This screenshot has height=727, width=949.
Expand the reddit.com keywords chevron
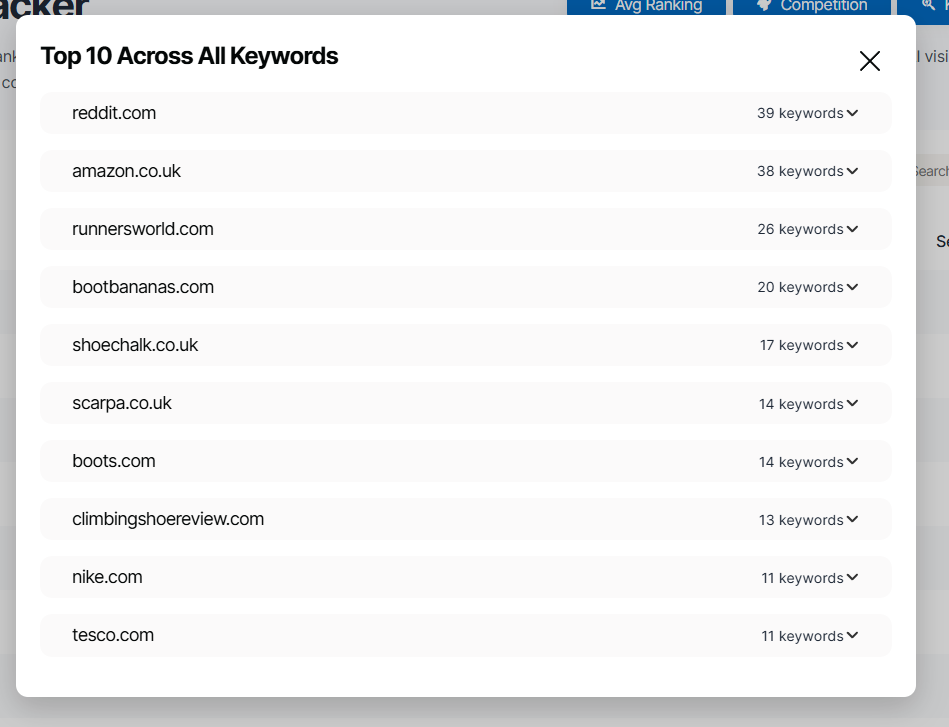[852, 113]
